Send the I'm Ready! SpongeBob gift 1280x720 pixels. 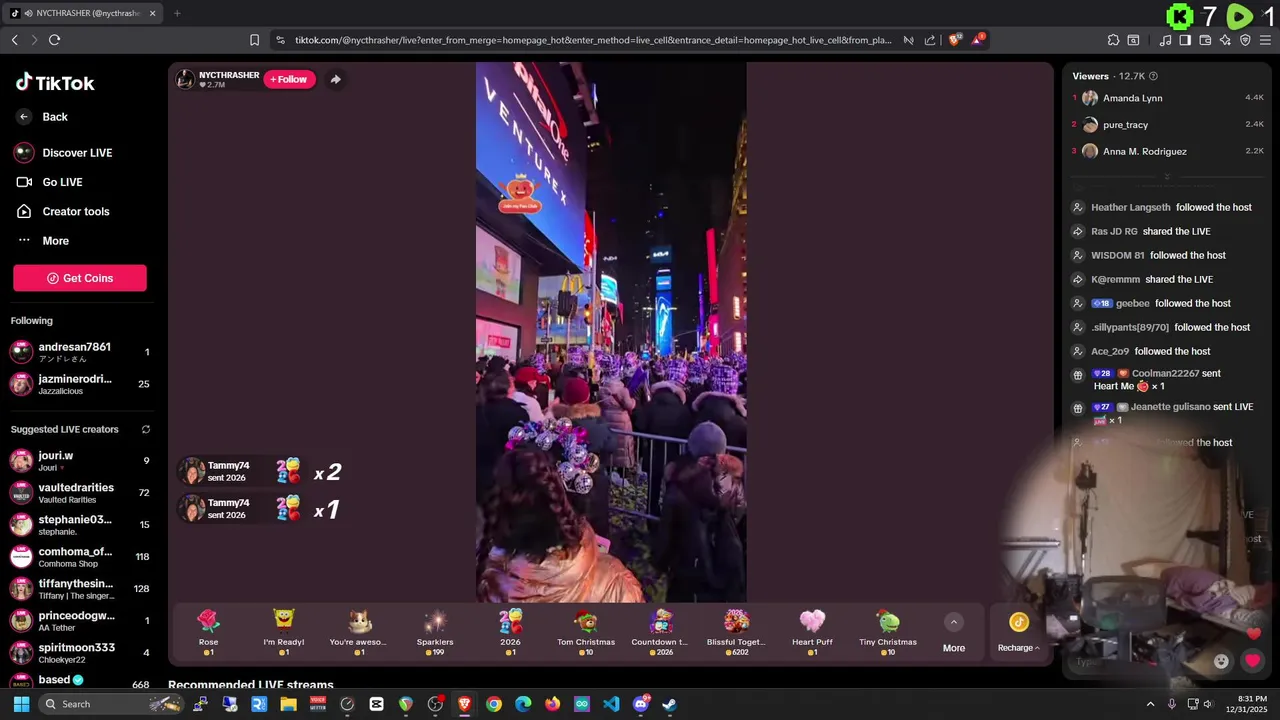(284, 632)
